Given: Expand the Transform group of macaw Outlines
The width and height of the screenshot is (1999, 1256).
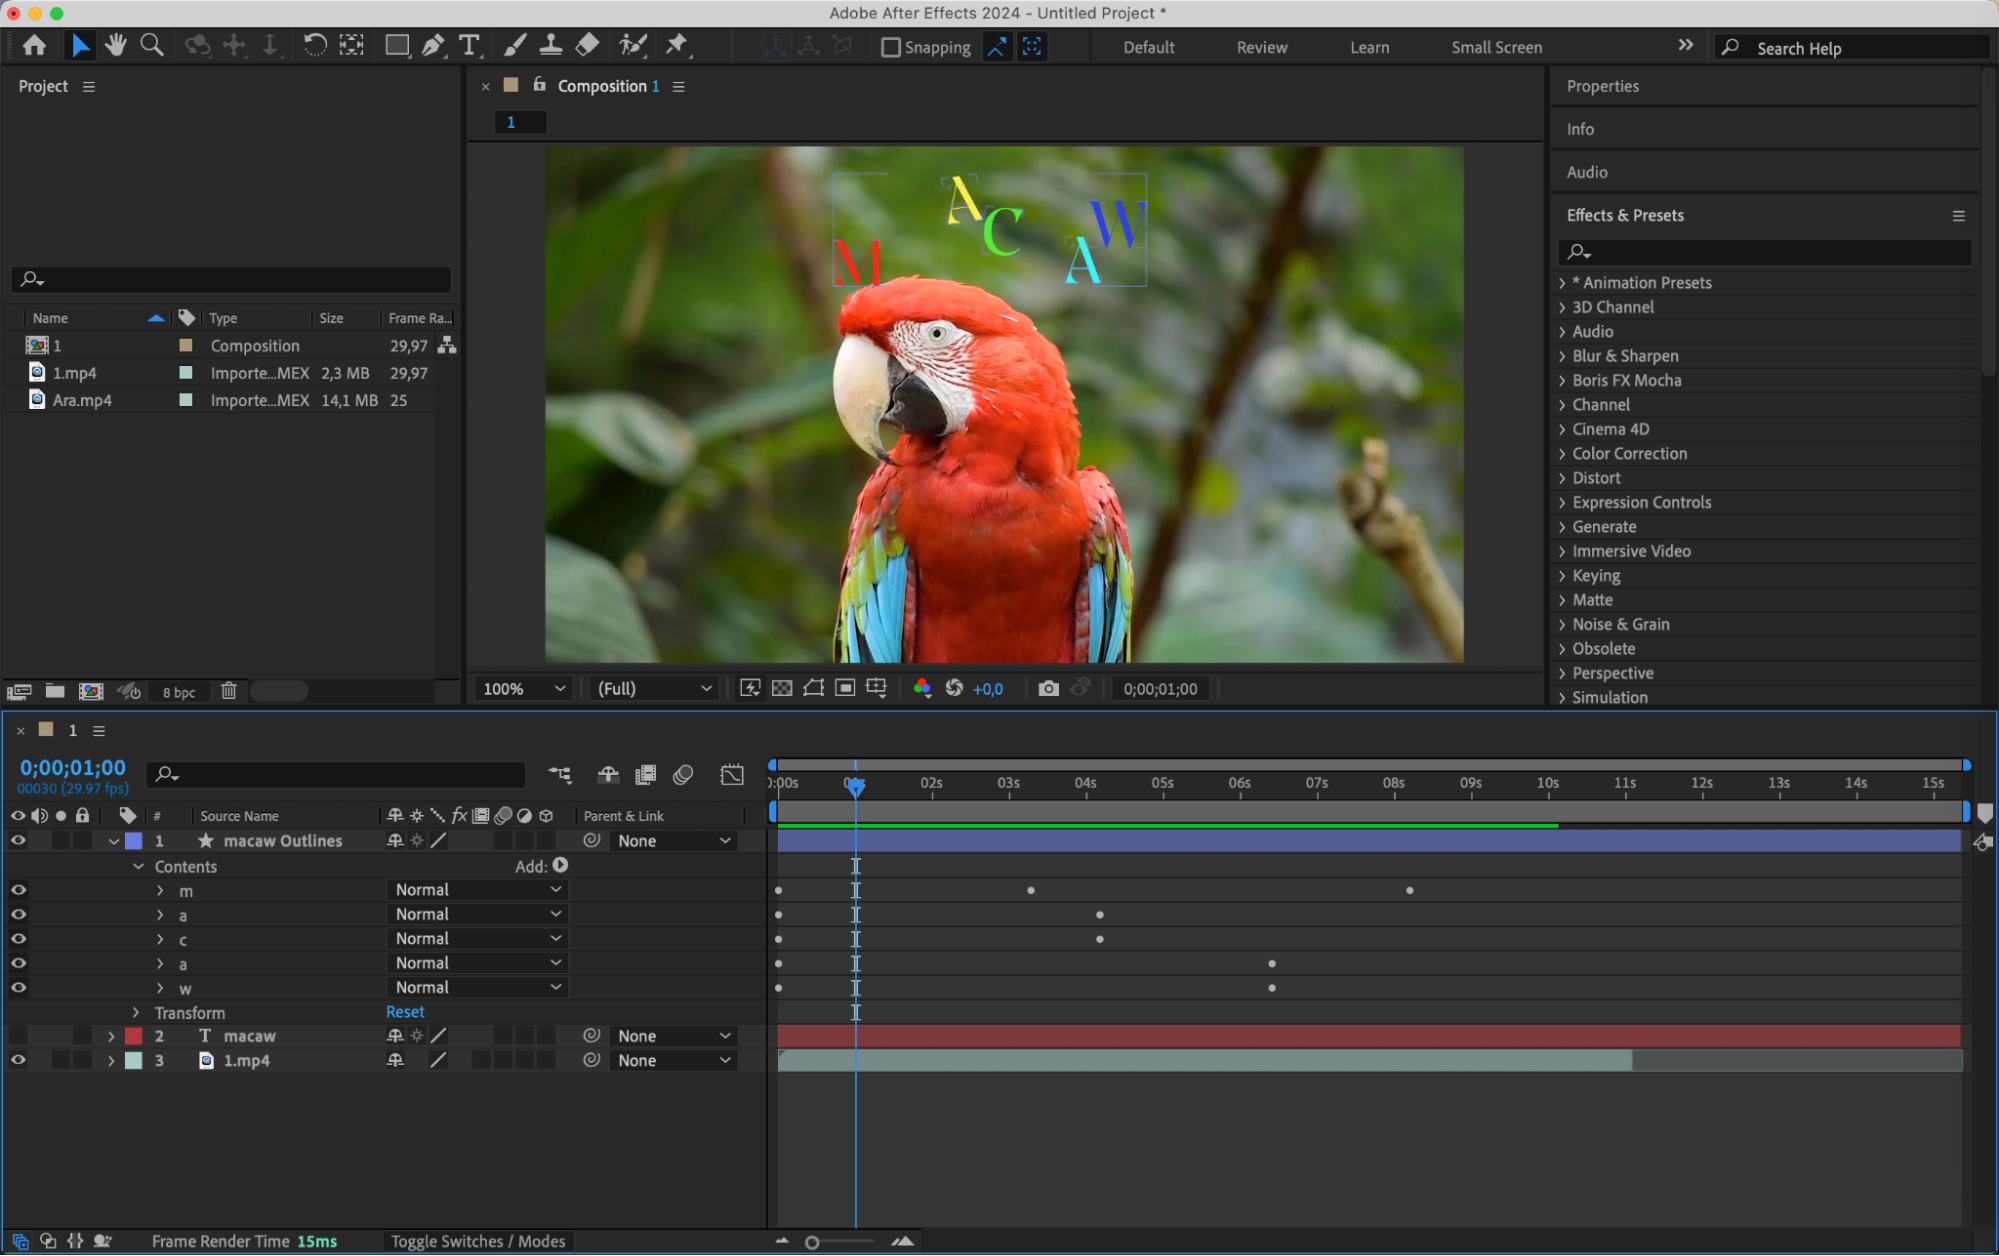Looking at the screenshot, I should (137, 1012).
